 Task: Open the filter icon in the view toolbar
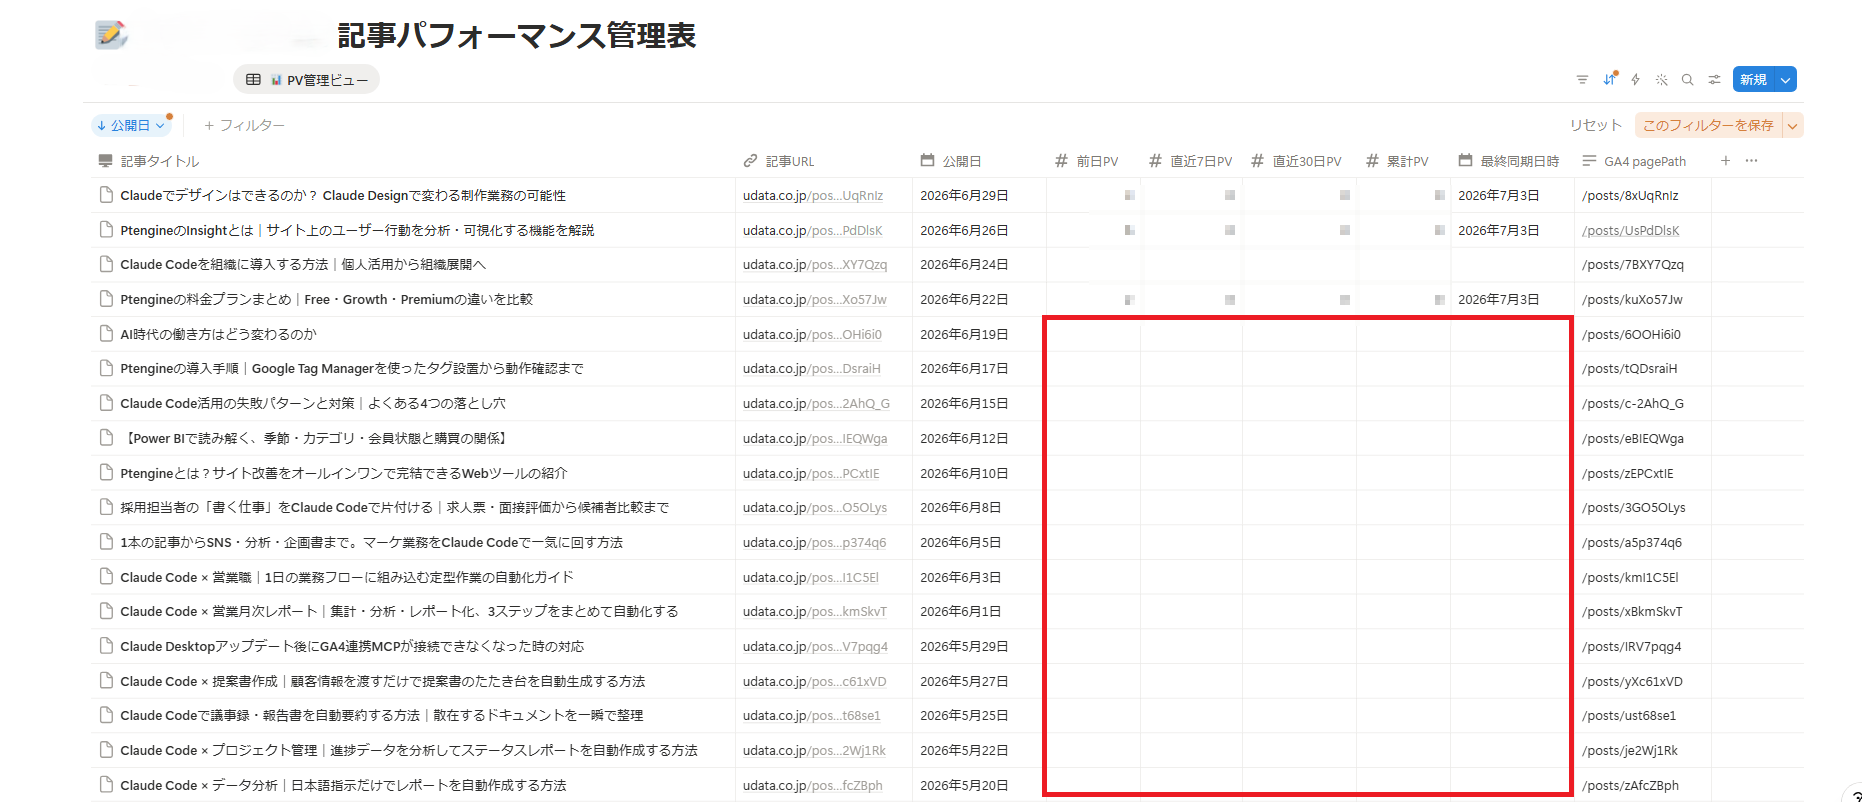click(1582, 80)
